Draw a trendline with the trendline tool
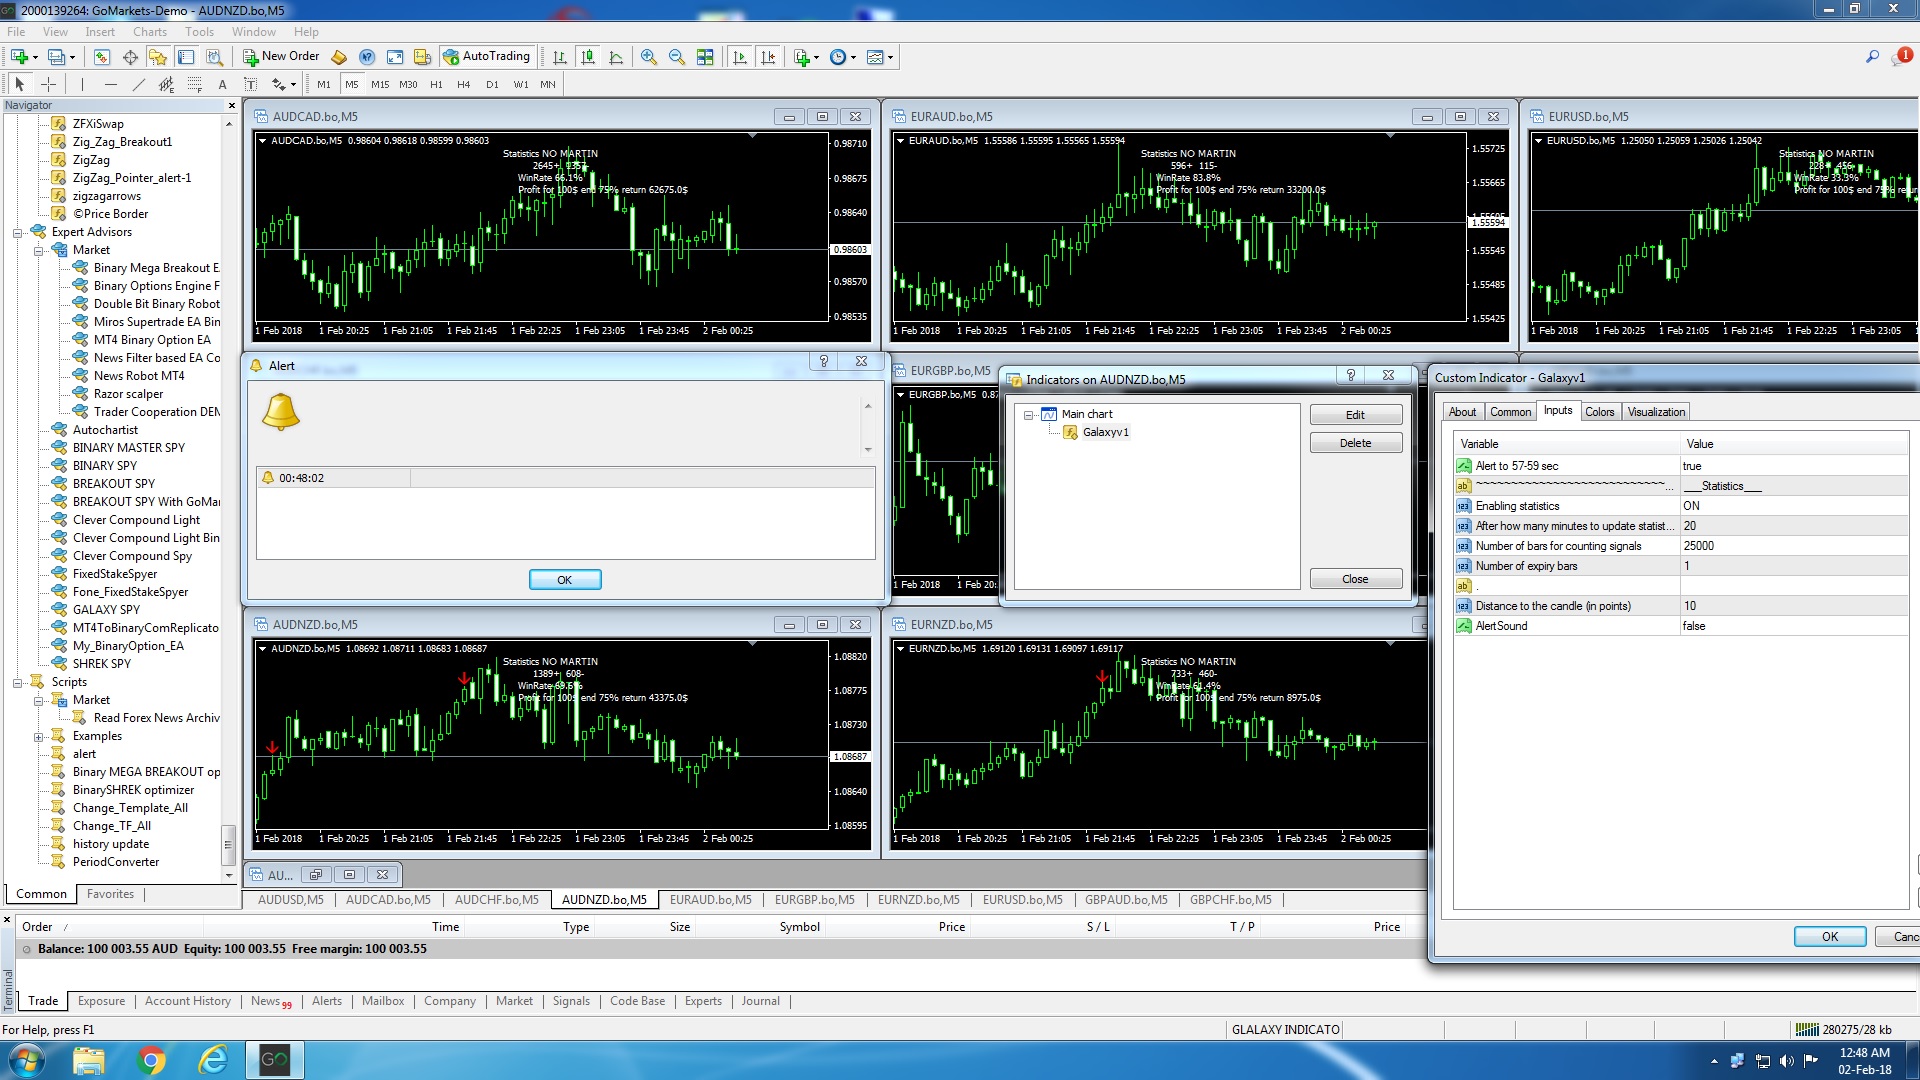This screenshot has height=1080, width=1920. point(139,85)
